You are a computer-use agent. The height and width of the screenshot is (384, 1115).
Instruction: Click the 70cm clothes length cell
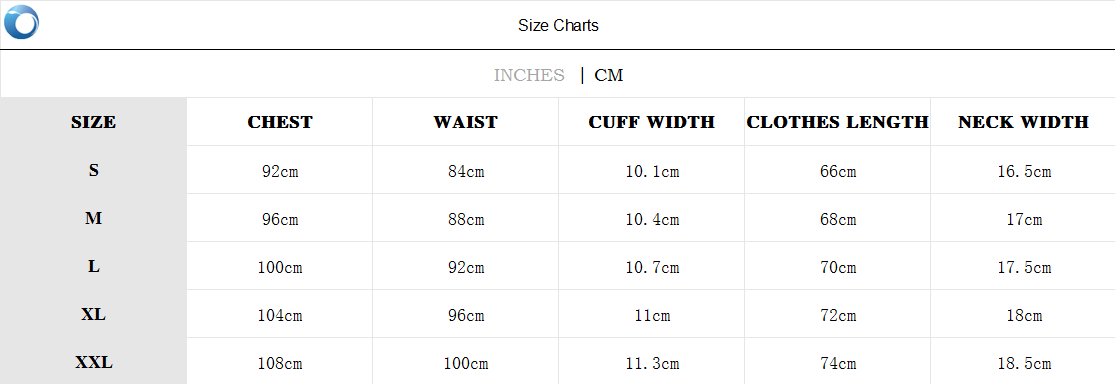[x=838, y=267]
